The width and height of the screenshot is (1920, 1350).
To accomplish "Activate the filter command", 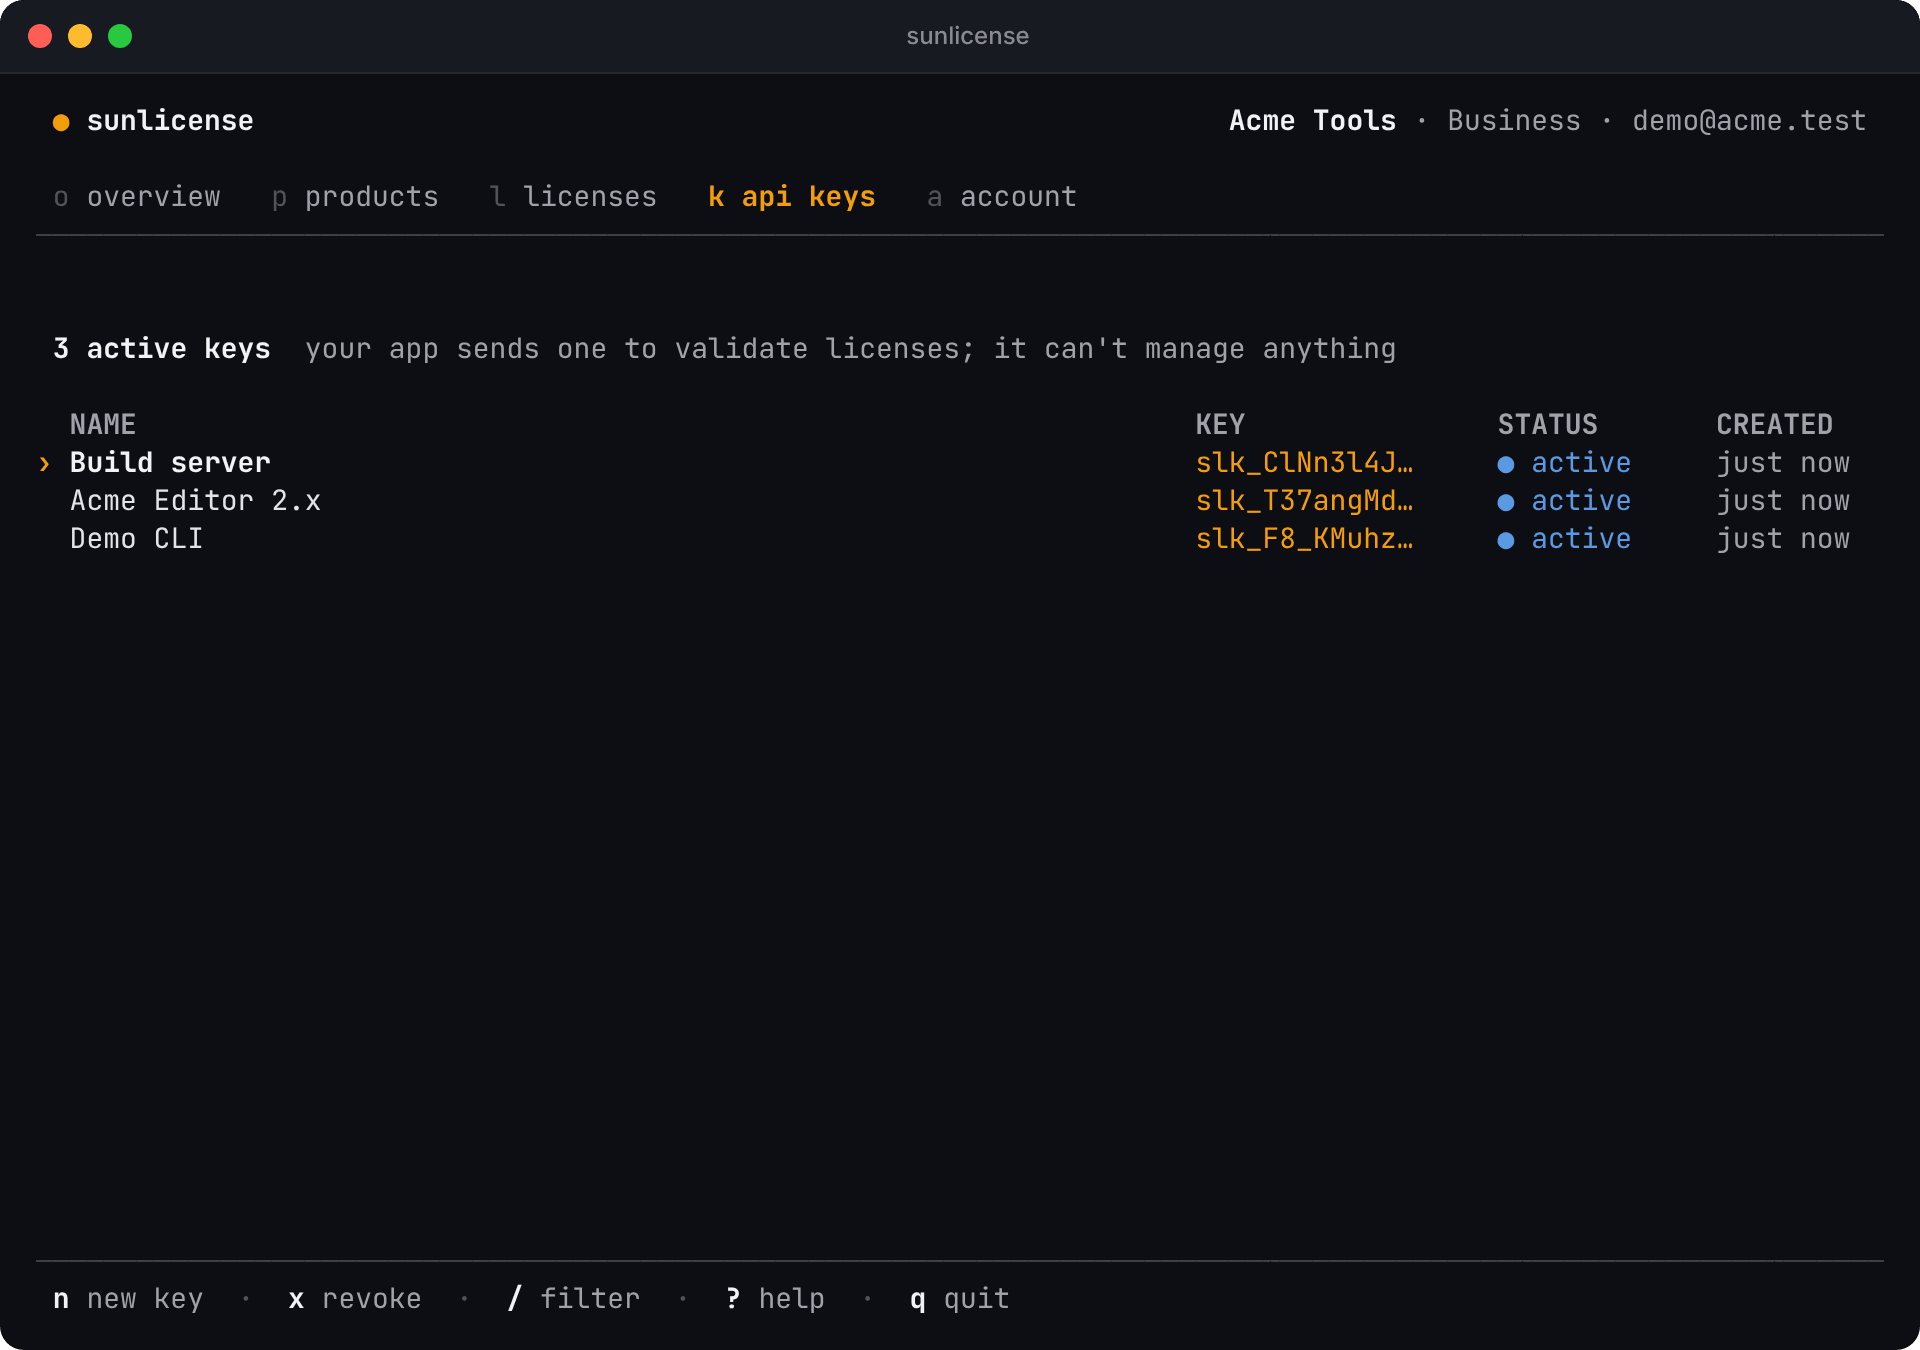I will [573, 1299].
